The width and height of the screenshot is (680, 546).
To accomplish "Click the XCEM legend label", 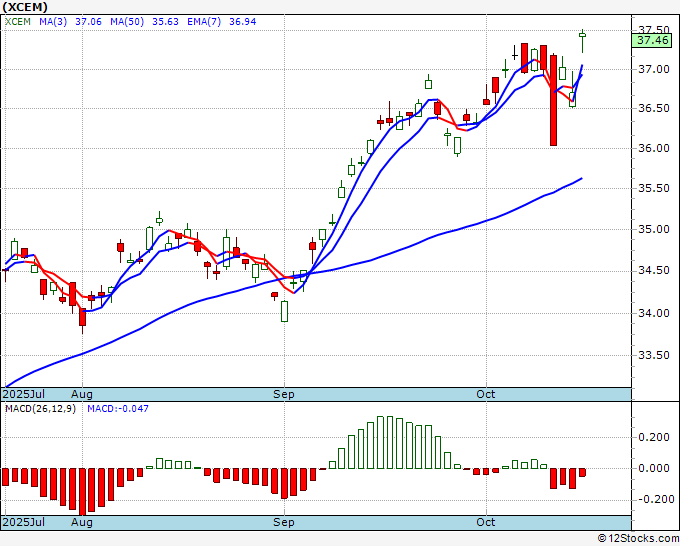I will [x=18, y=22].
